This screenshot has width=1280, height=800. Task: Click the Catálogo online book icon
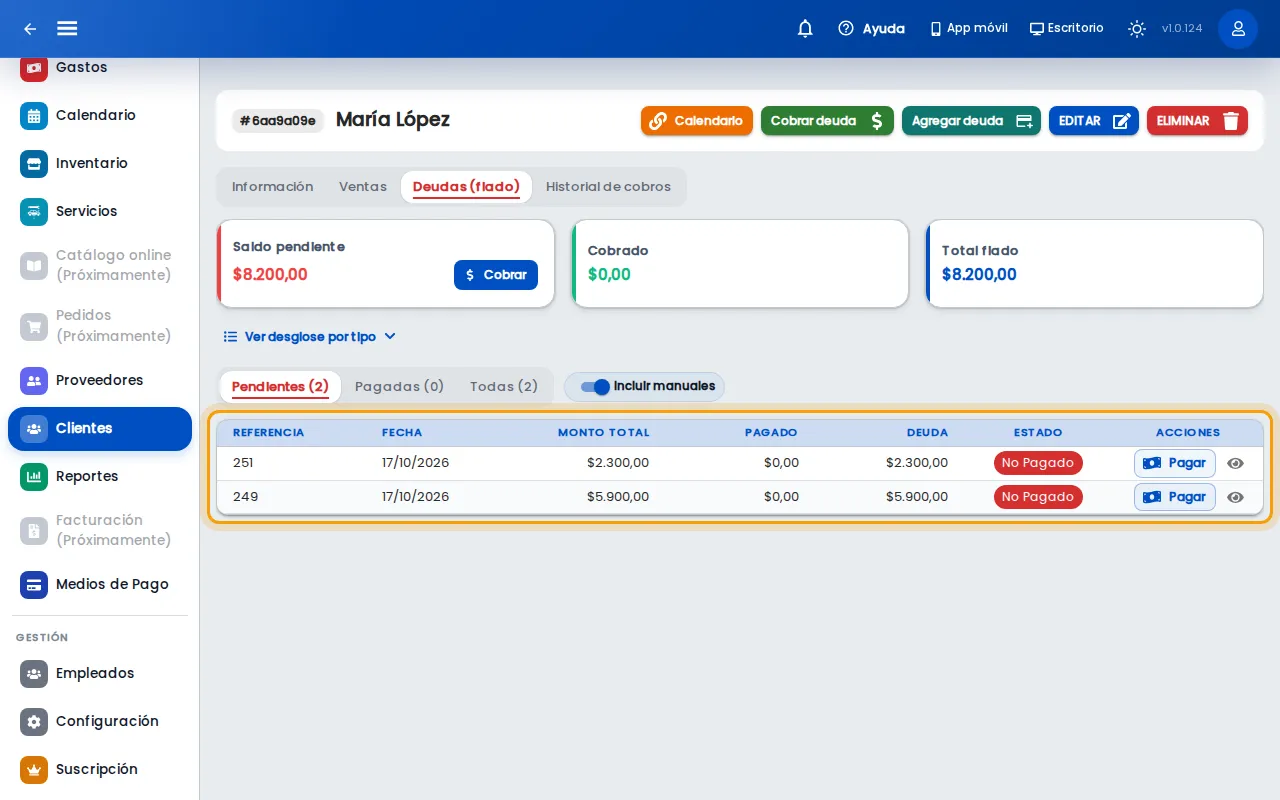tap(34, 265)
